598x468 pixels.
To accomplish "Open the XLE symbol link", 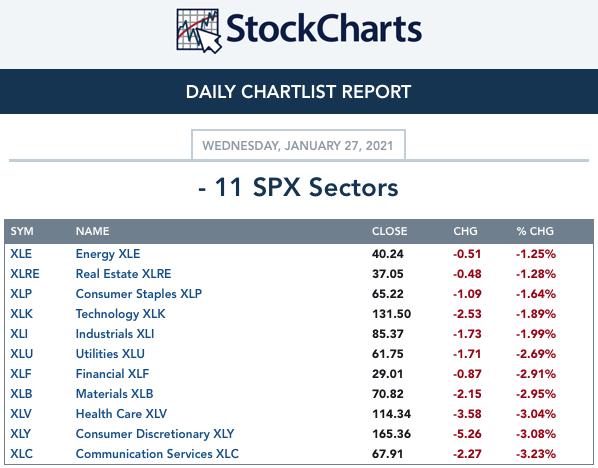I will [21, 254].
